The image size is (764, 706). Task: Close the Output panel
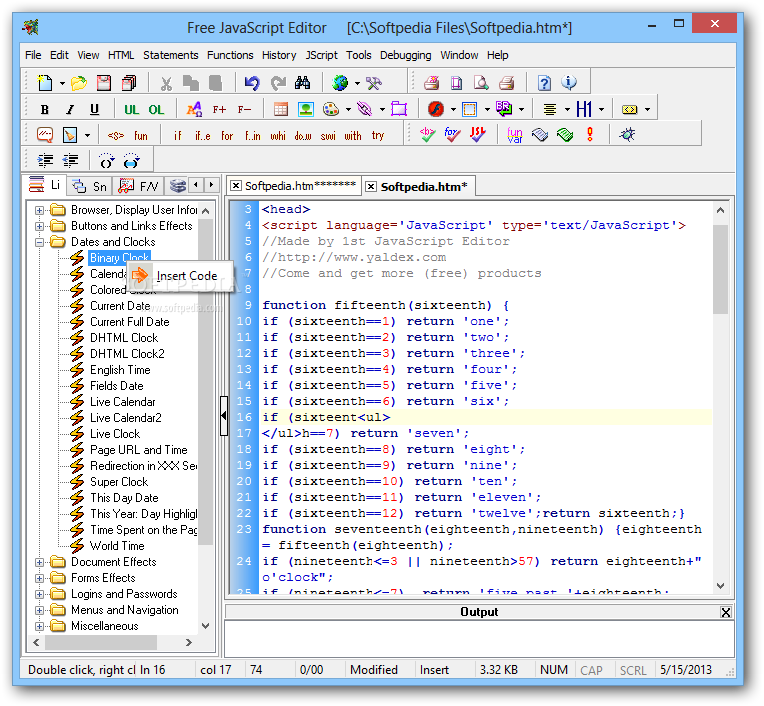(726, 612)
